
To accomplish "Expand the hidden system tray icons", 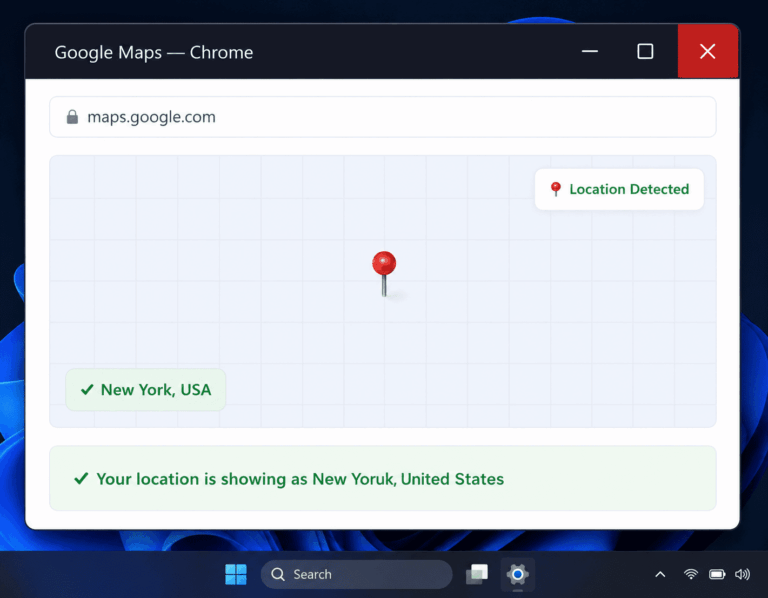I will pos(660,574).
